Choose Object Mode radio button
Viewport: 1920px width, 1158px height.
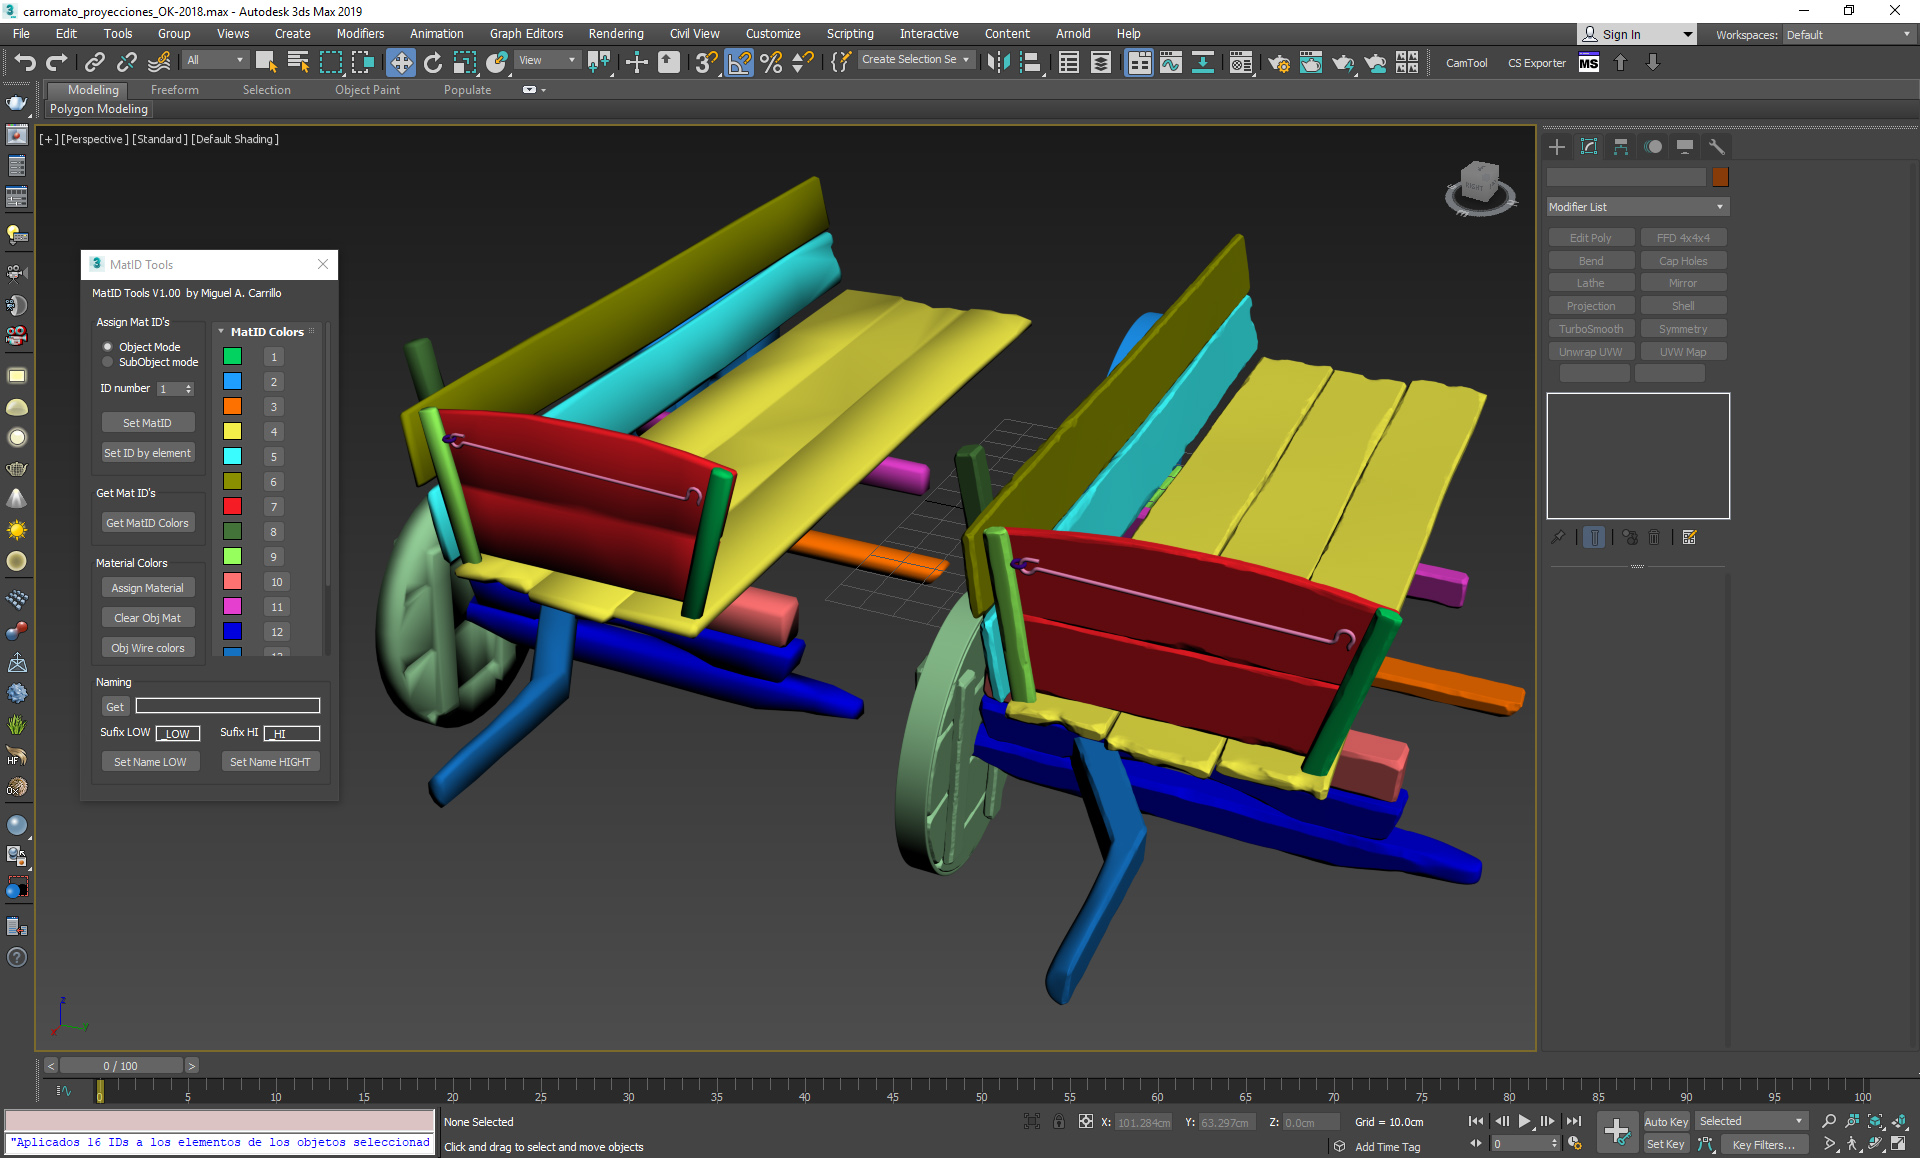coord(108,347)
